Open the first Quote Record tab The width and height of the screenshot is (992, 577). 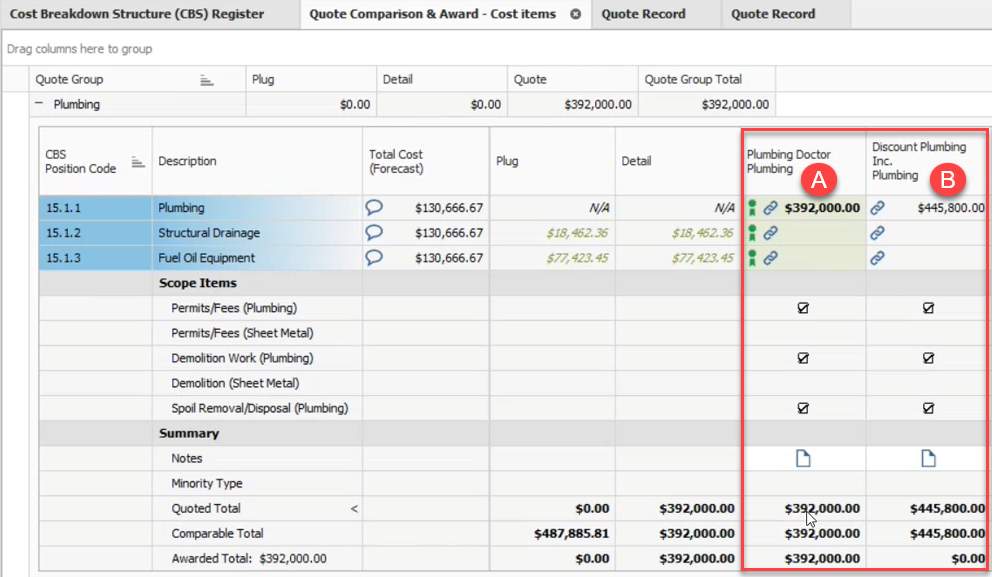(x=643, y=14)
